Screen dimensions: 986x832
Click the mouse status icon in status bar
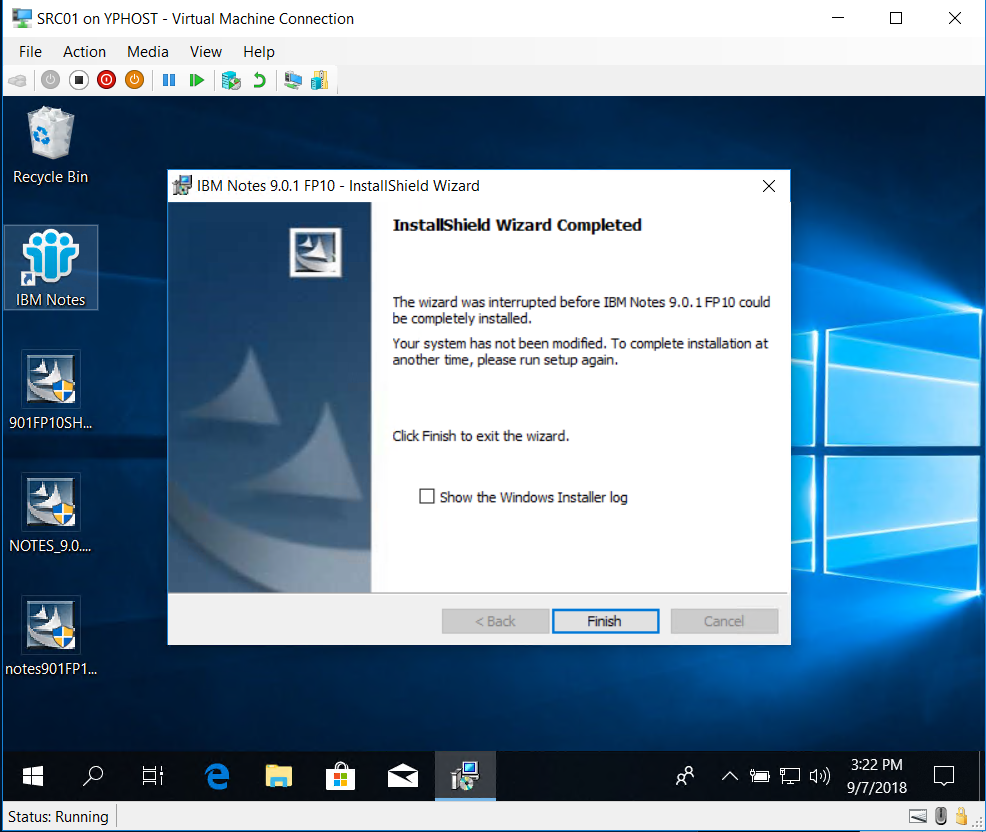click(941, 816)
